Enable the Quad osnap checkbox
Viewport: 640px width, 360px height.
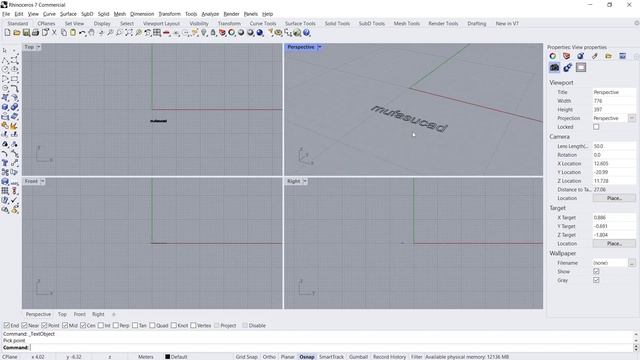[x=152, y=325]
